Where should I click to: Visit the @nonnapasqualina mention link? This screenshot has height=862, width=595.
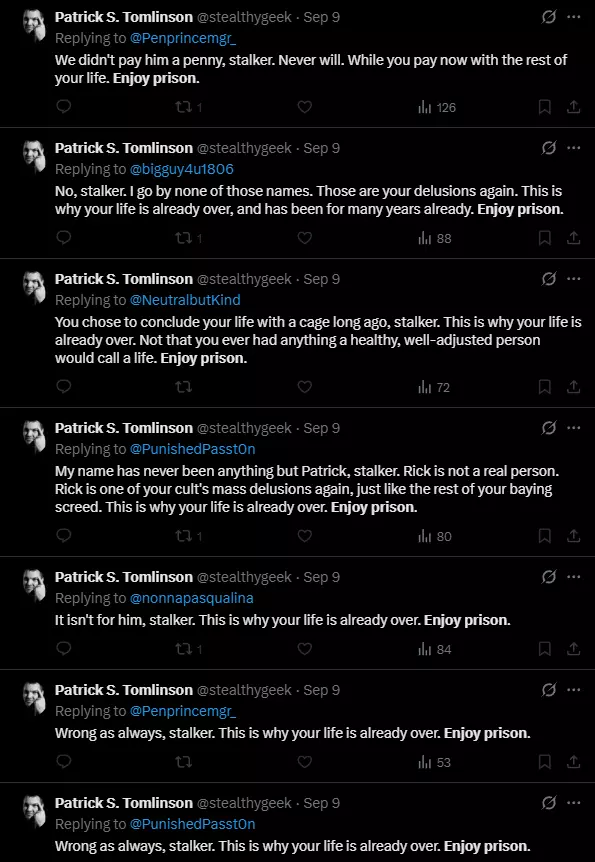(x=192, y=598)
